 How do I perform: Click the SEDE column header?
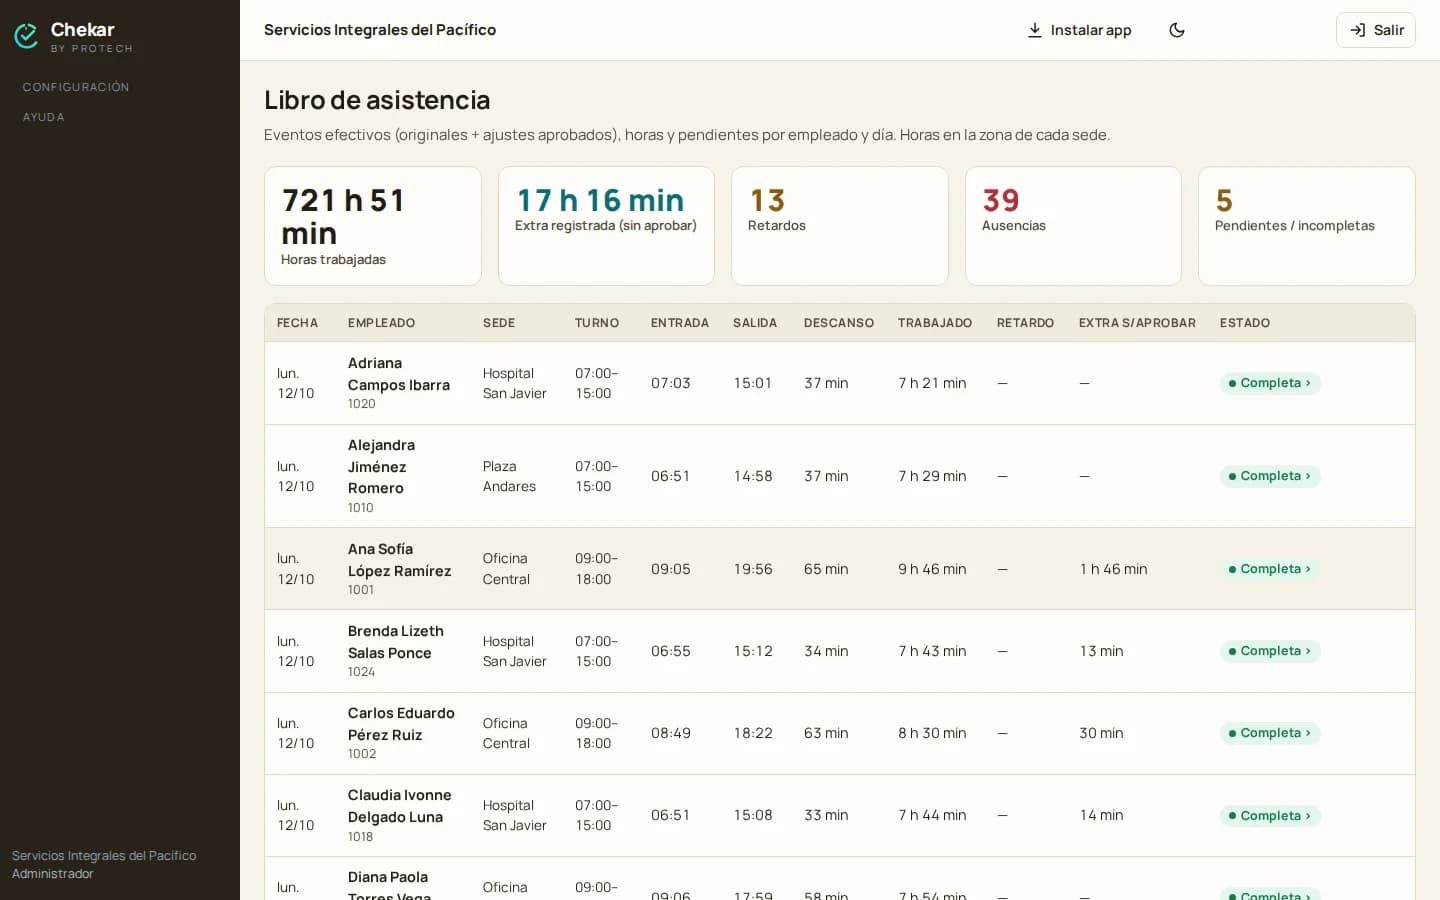coord(499,323)
